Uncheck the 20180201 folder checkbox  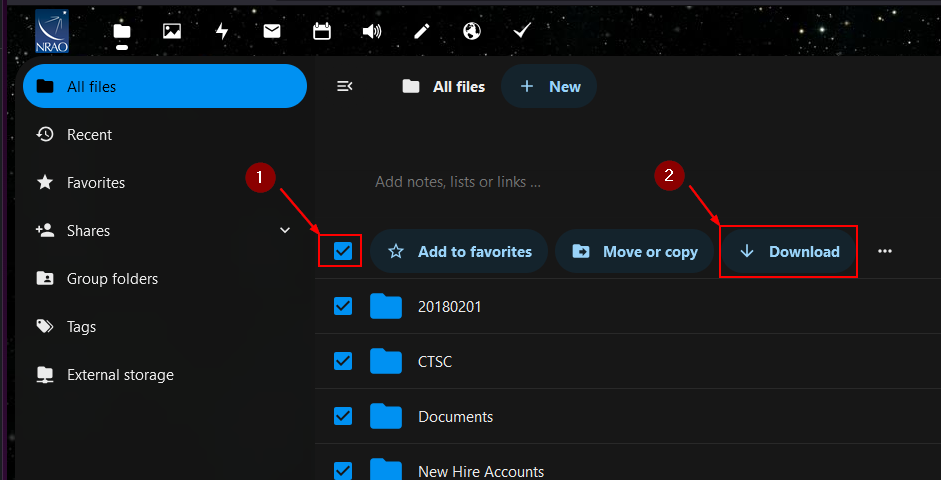343,306
